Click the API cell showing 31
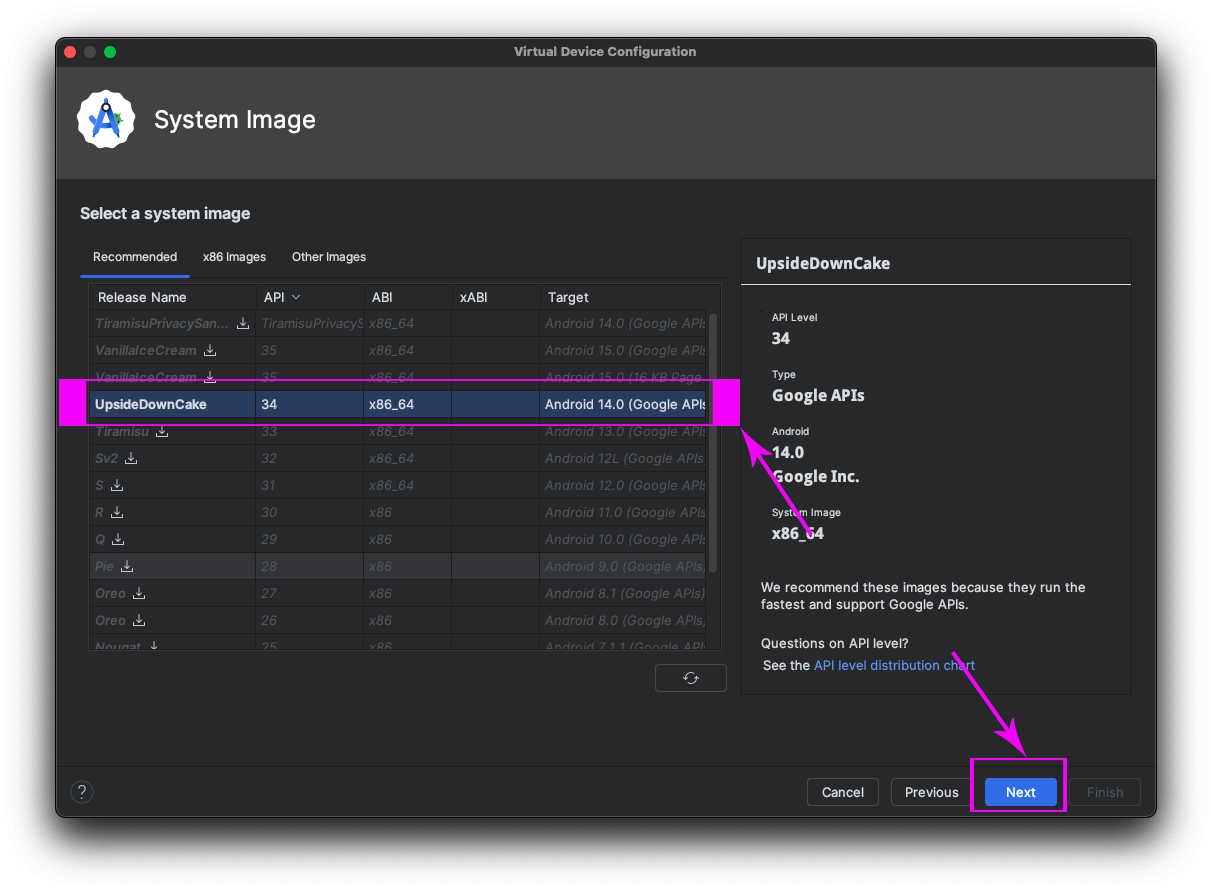 [x=310, y=486]
